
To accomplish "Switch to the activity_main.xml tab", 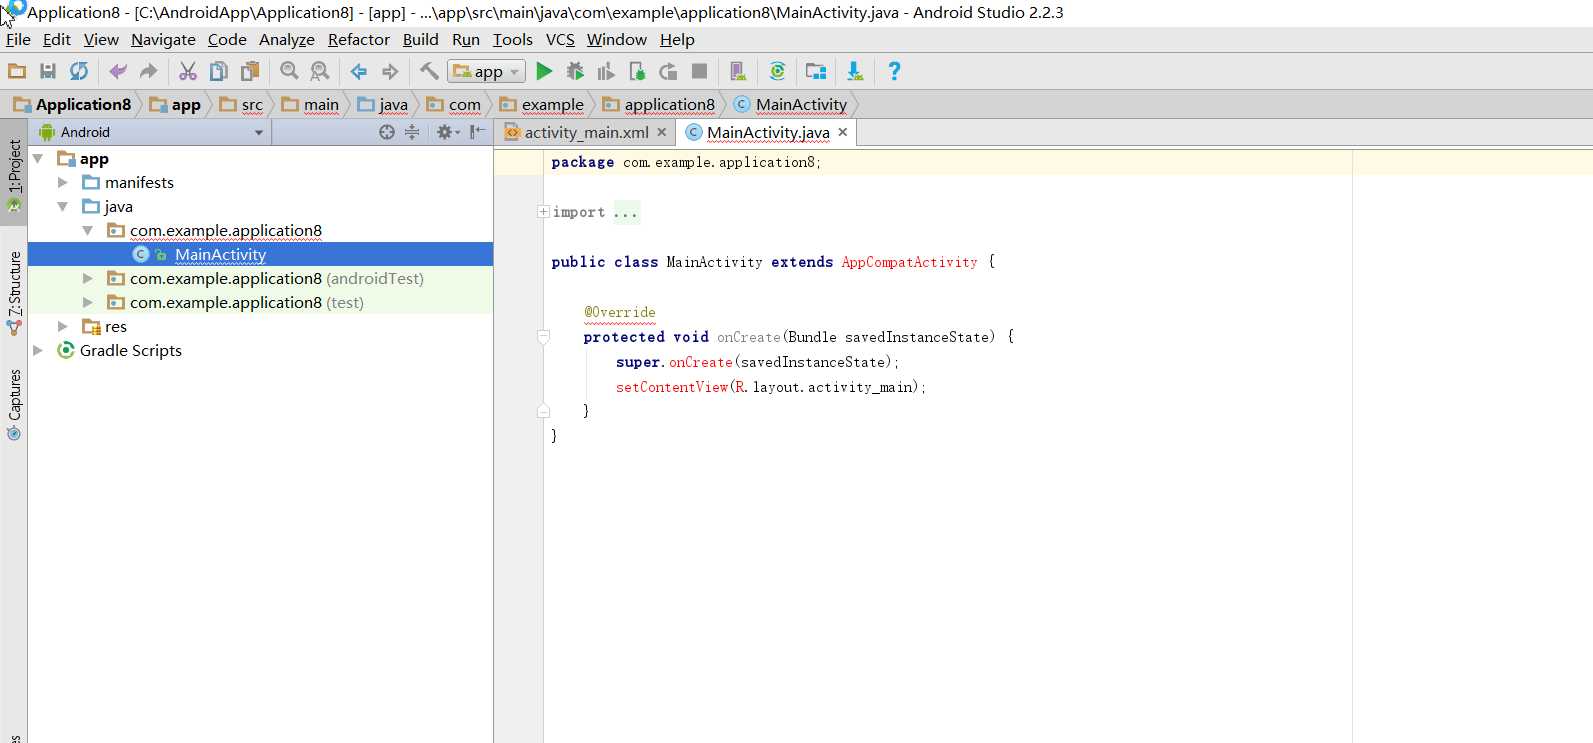I will 586,132.
